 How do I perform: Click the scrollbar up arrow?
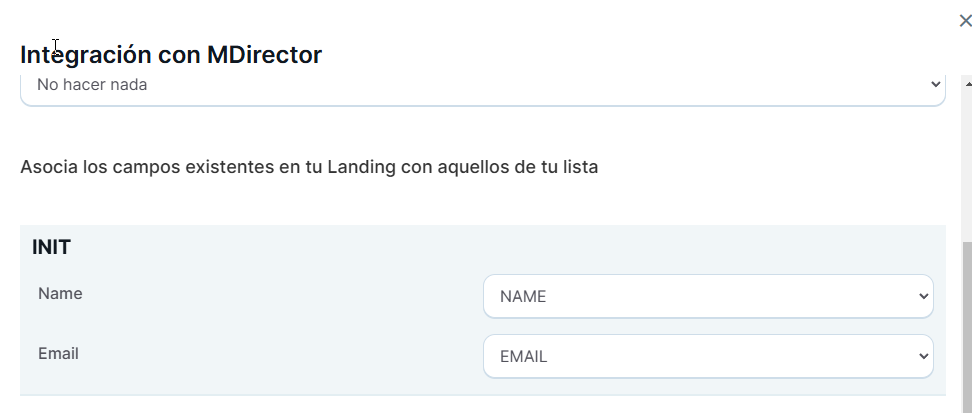[966, 85]
